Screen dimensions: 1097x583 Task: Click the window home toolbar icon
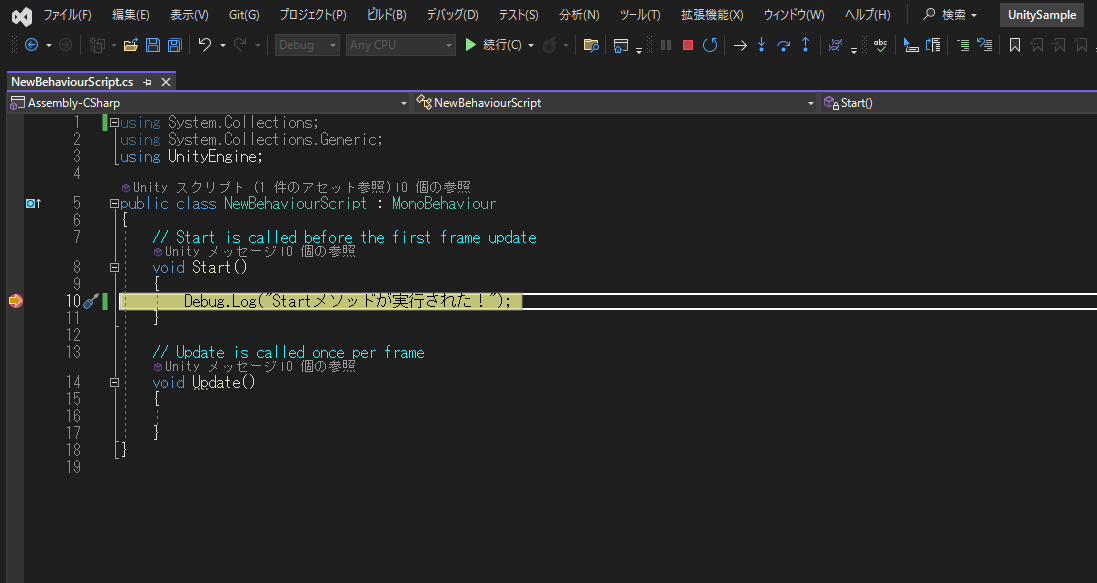[621, 45]
